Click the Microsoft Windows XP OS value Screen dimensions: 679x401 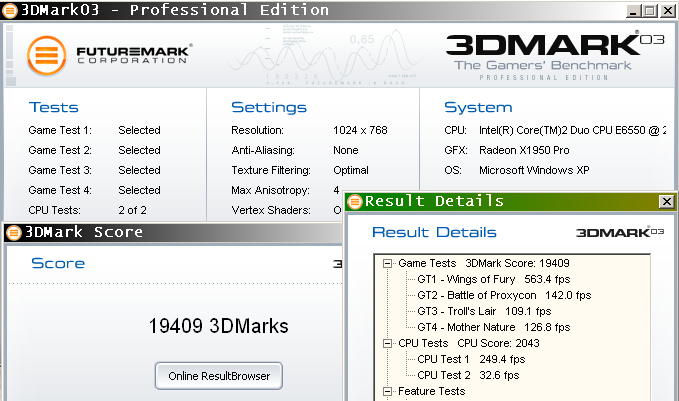pyautogui.click(x=534, y=170)
